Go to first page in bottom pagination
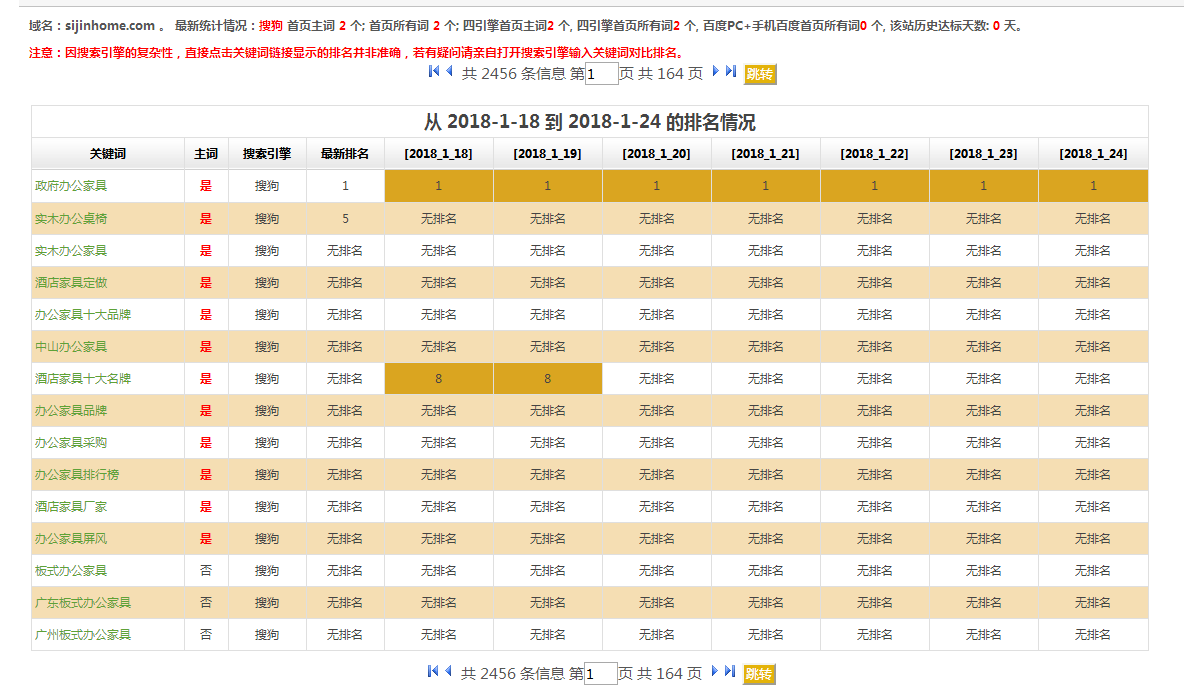Screen dimensions: 1186x693 click(x=434, y=672)
